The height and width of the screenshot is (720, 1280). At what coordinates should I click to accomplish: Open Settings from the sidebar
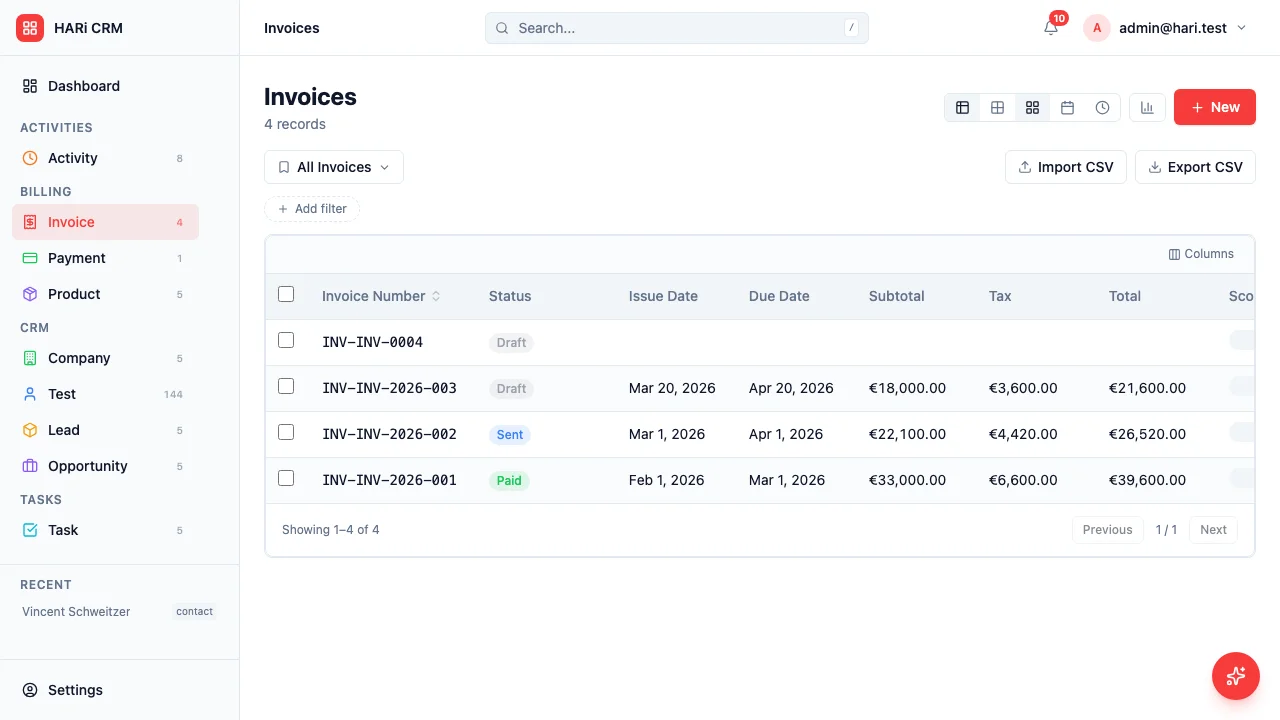click(x=75, y=690)
